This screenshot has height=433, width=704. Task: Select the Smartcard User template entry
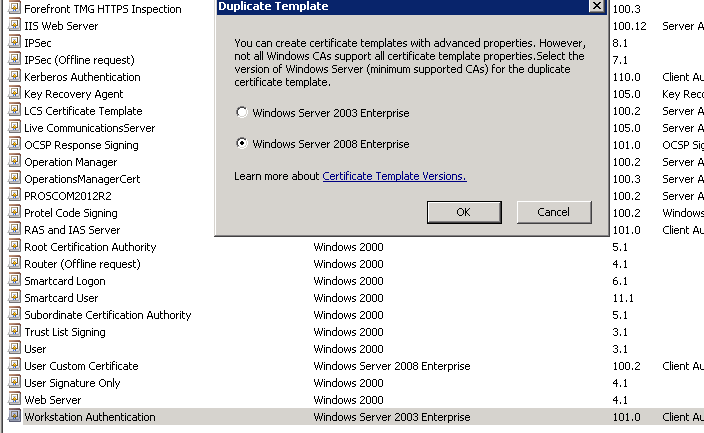coord(61,298)
